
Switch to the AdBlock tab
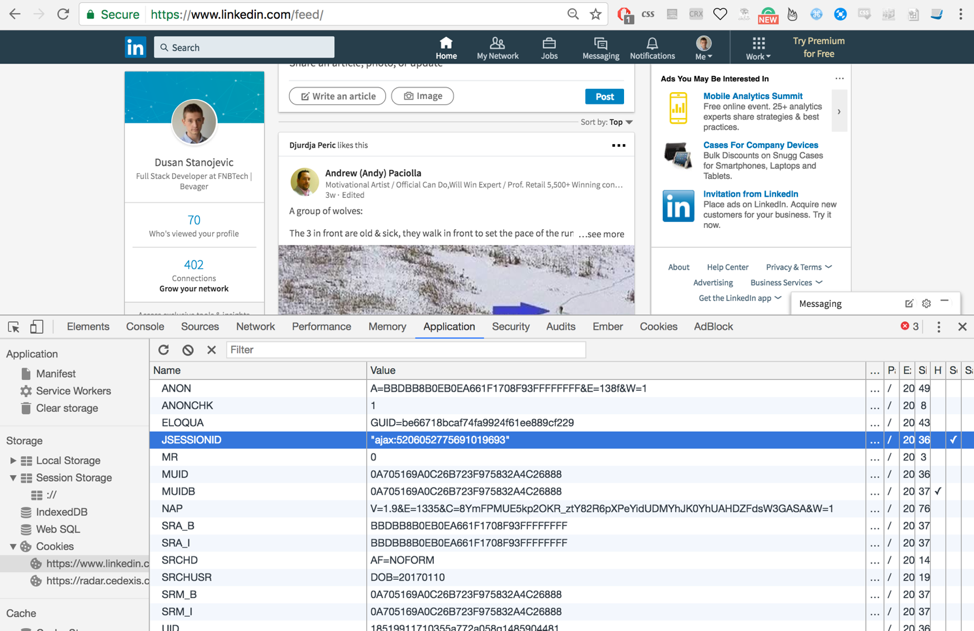[x=713, y=327]
